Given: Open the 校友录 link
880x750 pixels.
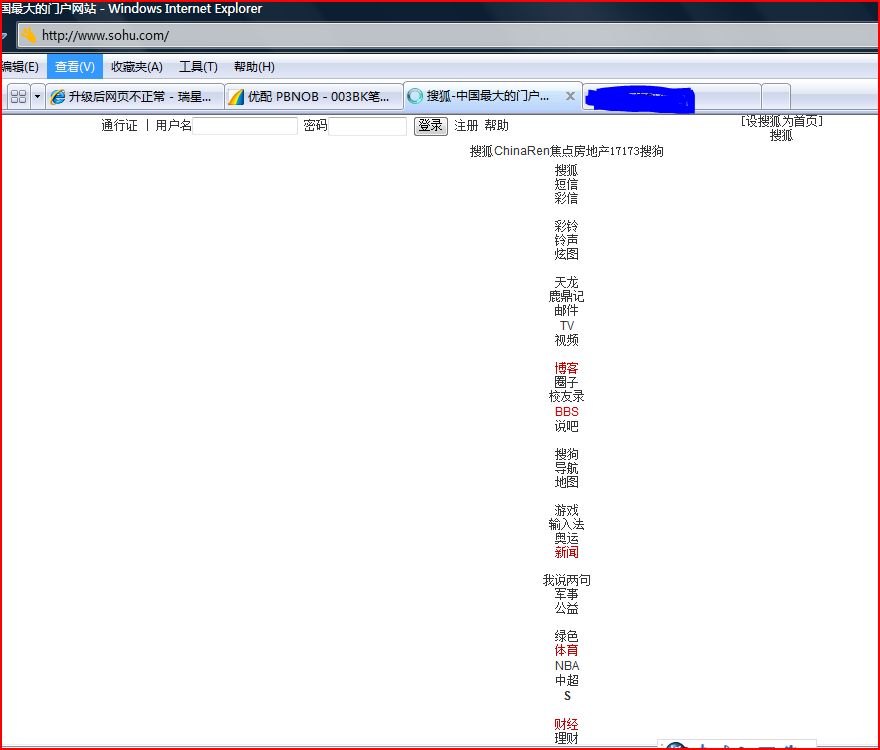Looking at the screenshot, I should tap(566, 396).
